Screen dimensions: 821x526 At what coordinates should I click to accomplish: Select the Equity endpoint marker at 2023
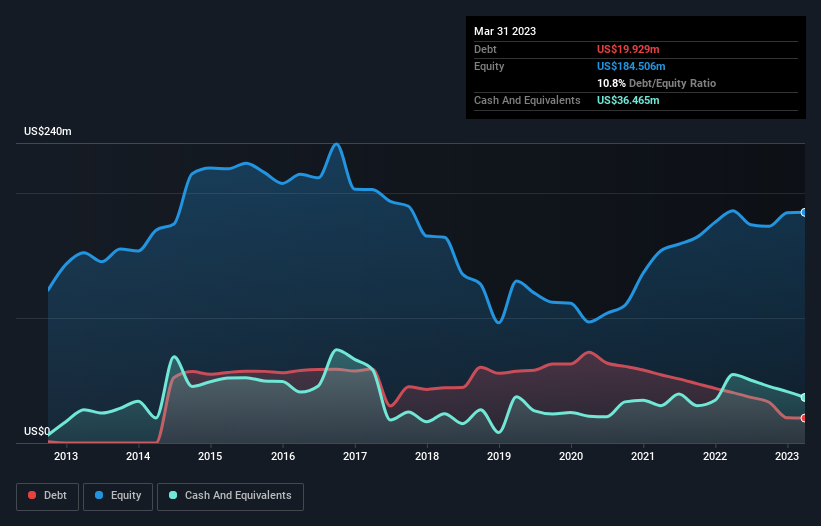(x=804, y=212)
